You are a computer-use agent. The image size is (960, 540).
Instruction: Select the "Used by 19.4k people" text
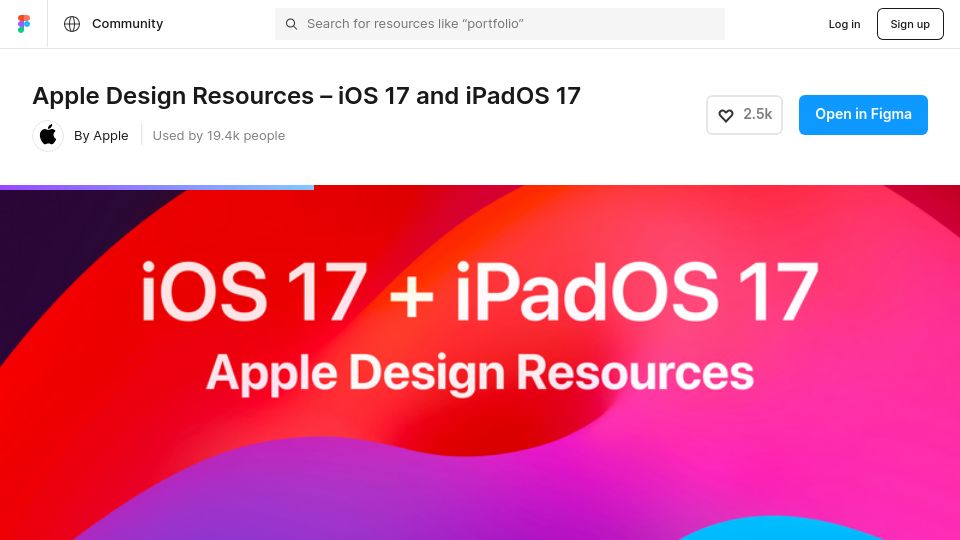click(x=219, y=136)
